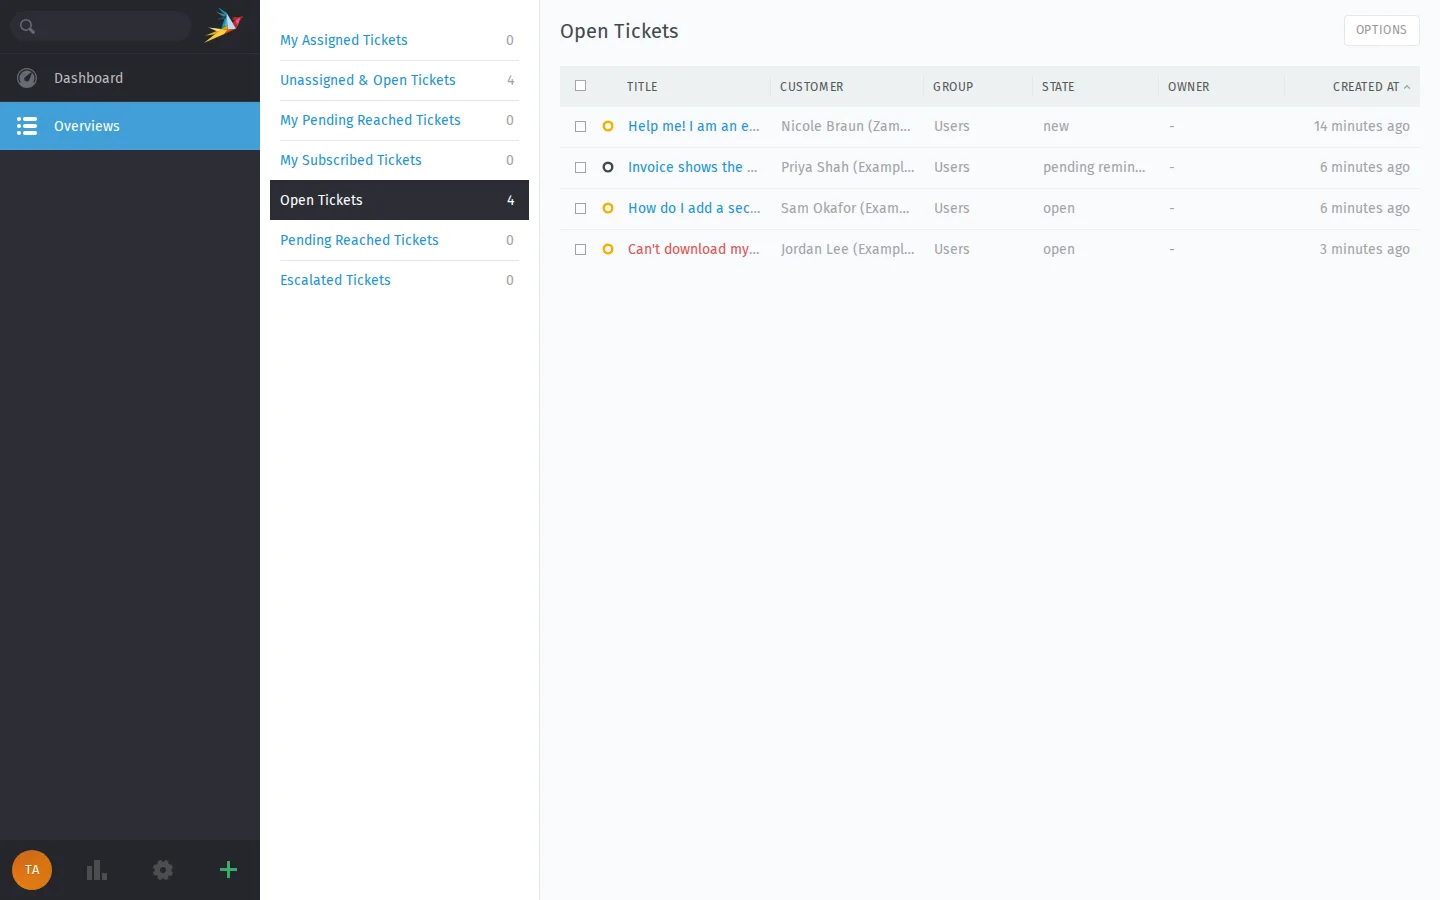The height and width of the screenshot is (900, 1440).
Task: Open the Invoice shows the ticket link
Action: point(693,167)
